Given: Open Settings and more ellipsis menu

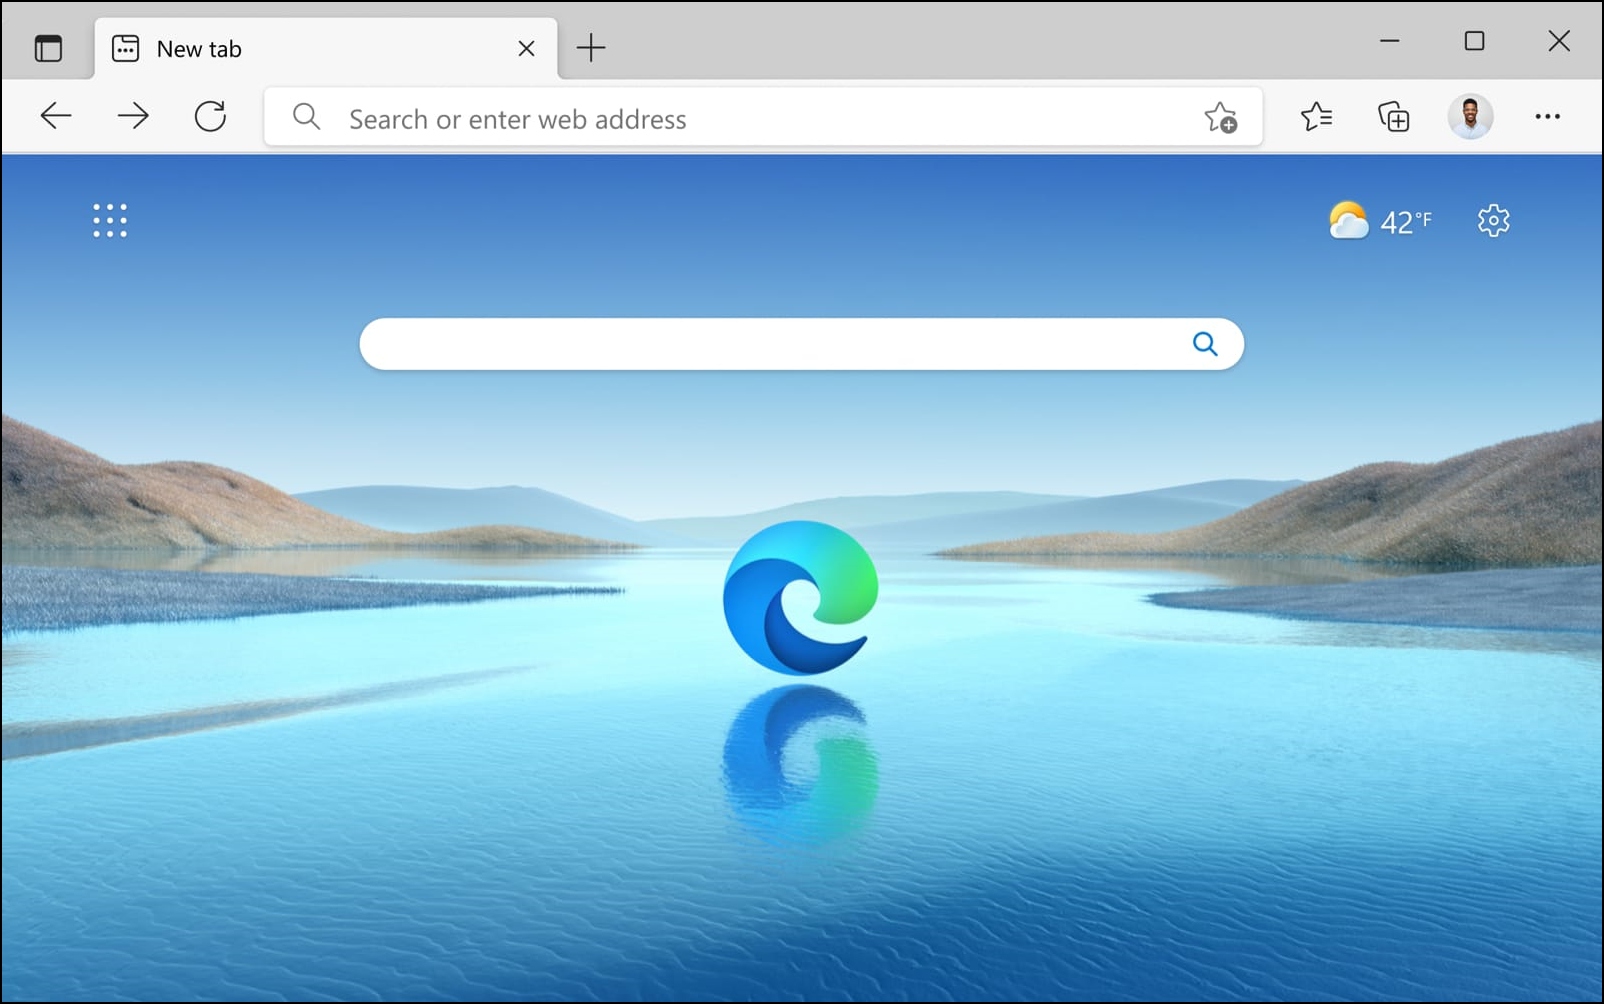Looking at the screenshot, I should [1547, 117].
